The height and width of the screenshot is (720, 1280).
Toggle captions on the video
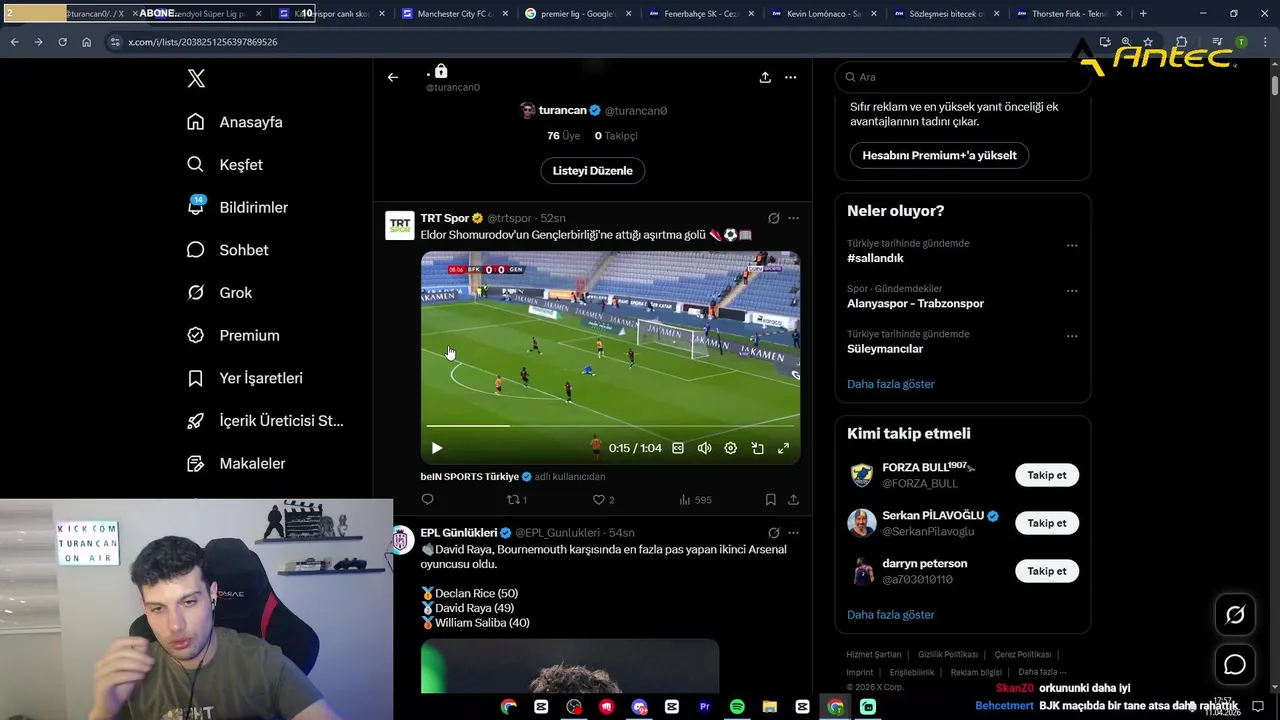tap(678, 448)
